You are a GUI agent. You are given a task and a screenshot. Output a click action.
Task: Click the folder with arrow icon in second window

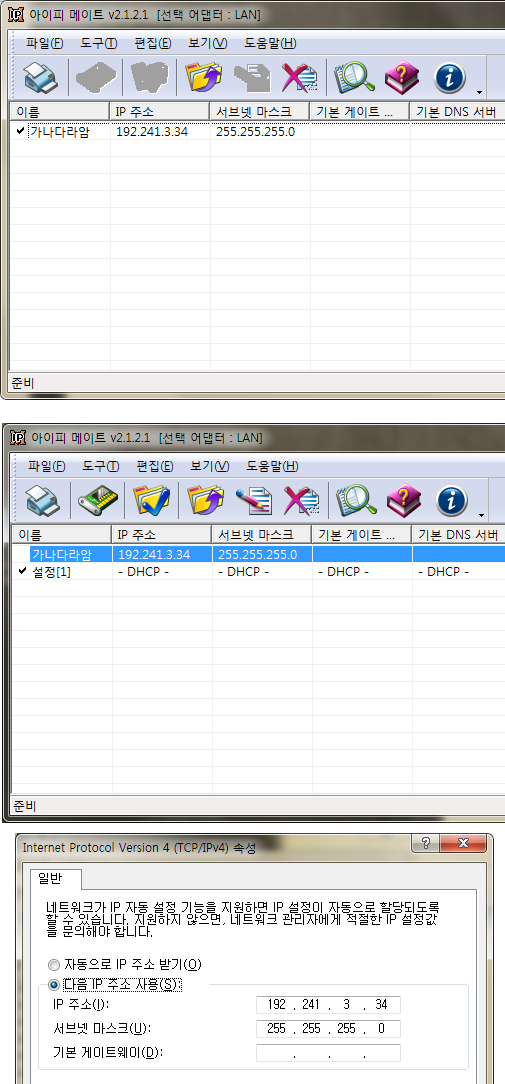point(206,501)
